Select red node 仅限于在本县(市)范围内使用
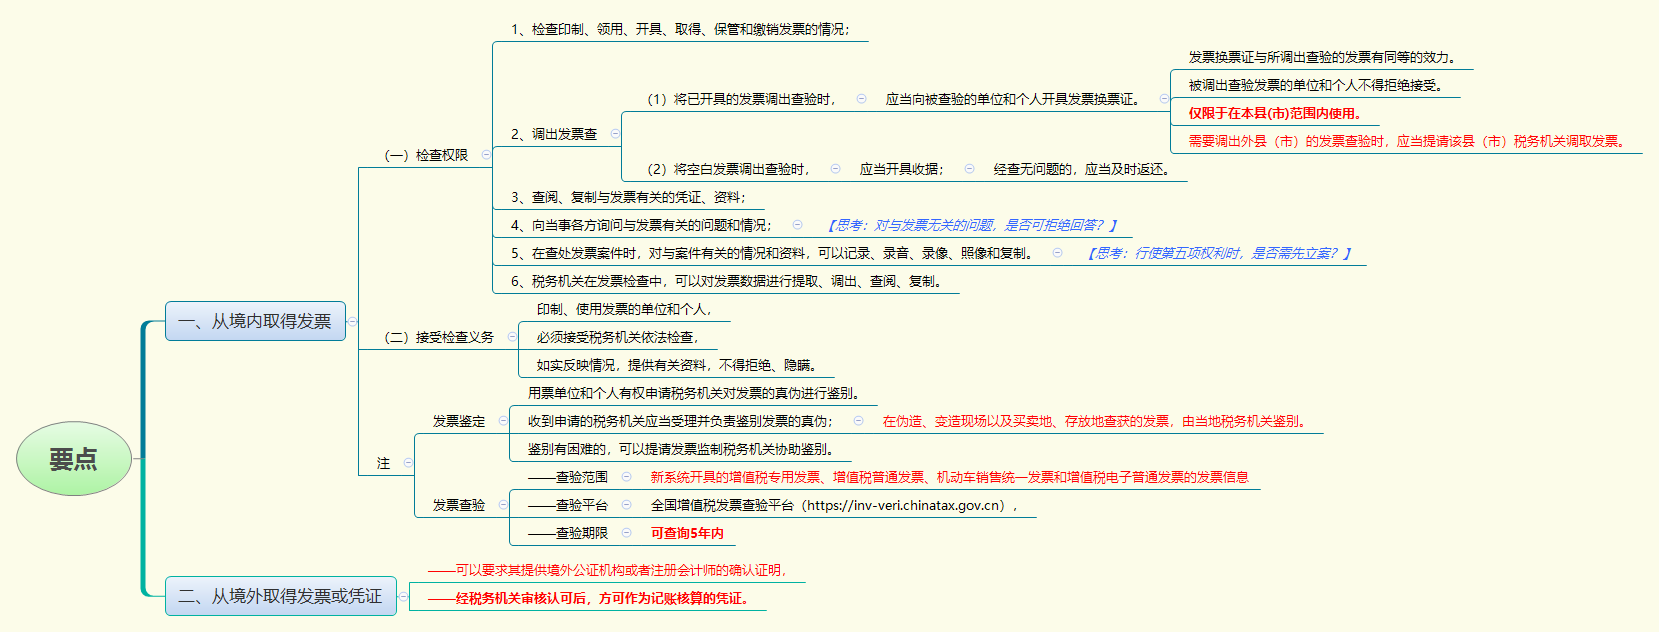This screenshot has height=632, width=1659. pos(1275,113)
